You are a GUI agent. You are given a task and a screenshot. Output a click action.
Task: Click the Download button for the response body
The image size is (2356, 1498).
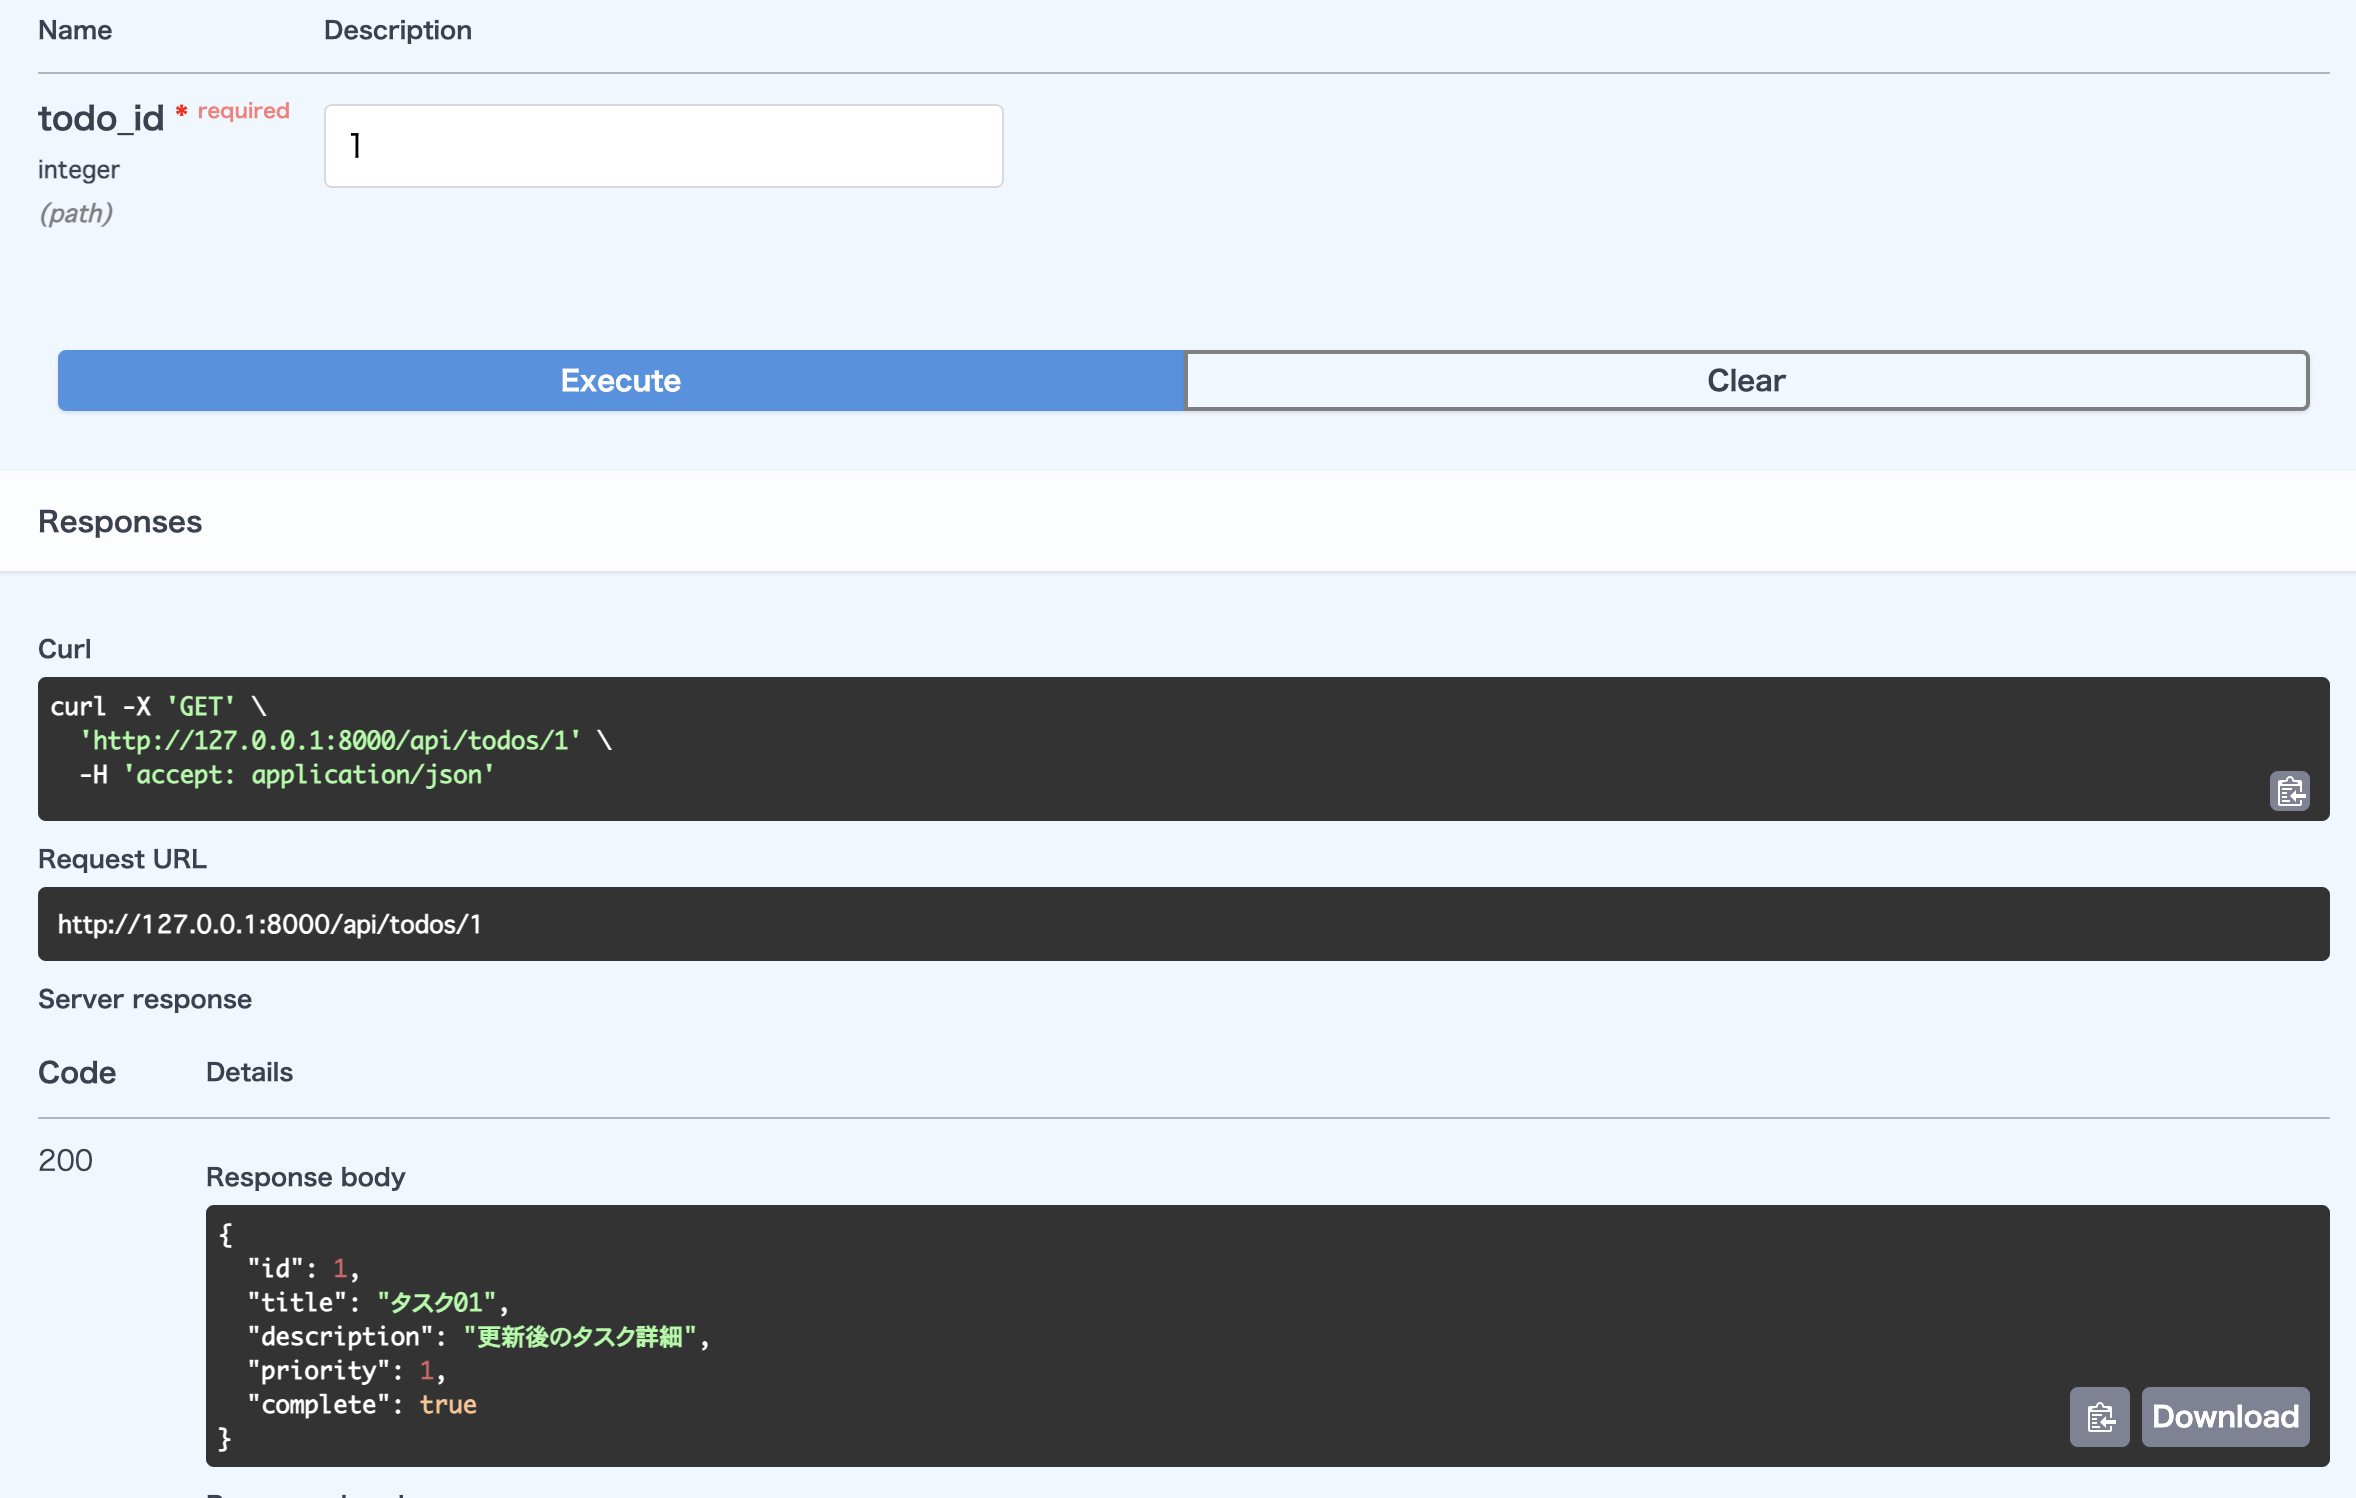(x=2226, y=1417)
